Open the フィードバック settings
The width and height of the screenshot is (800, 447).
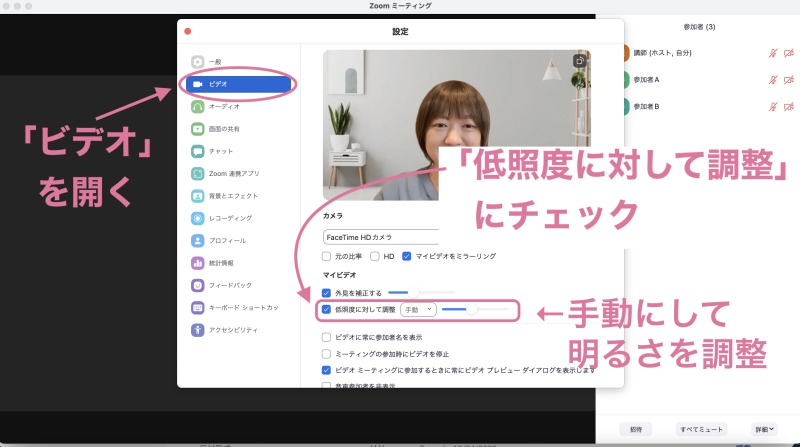pos(221,285)
